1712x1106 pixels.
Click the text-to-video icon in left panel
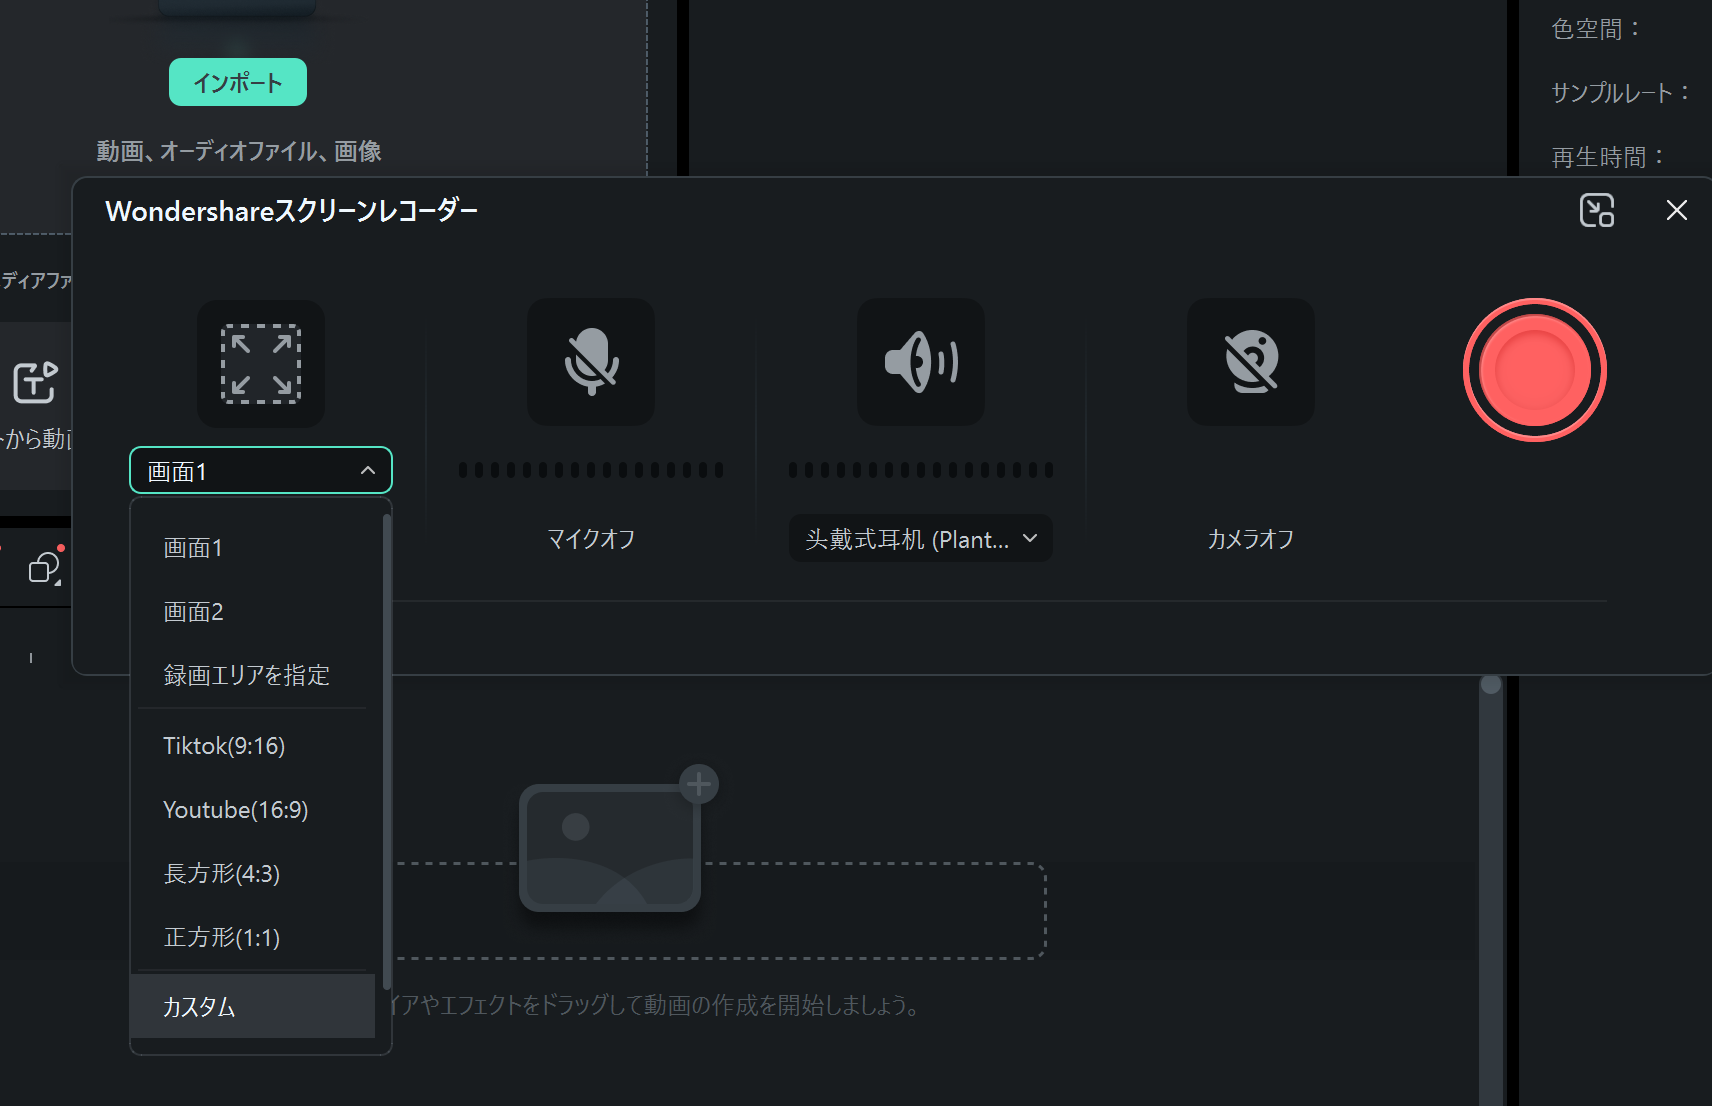pos(35,382)
